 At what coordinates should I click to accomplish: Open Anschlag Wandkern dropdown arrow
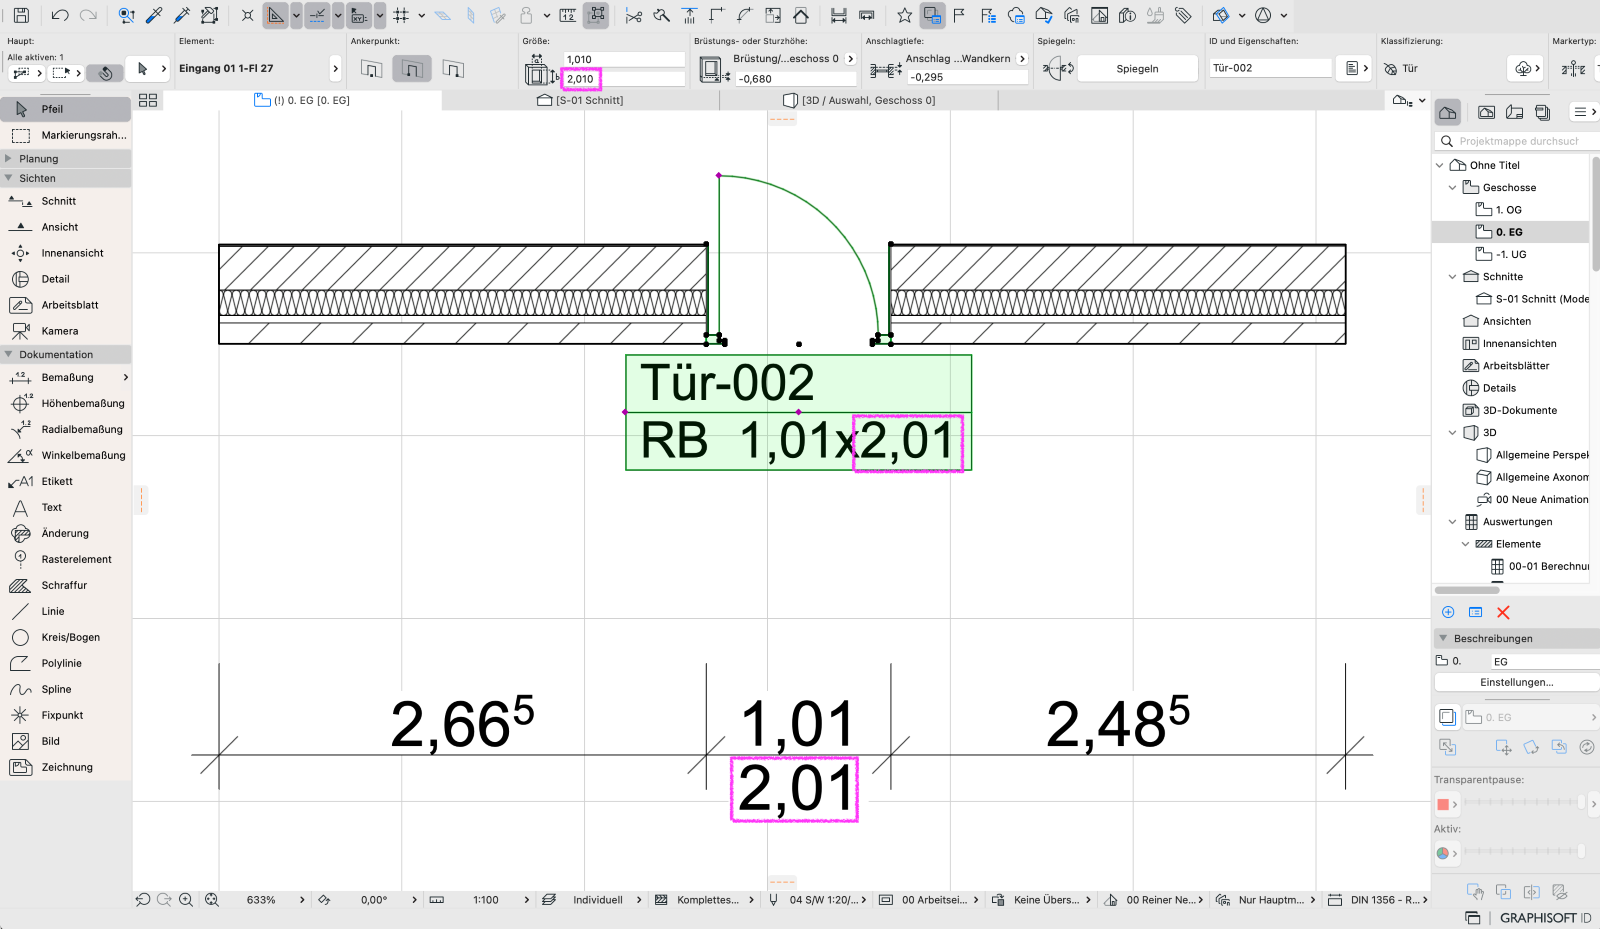1022,58
